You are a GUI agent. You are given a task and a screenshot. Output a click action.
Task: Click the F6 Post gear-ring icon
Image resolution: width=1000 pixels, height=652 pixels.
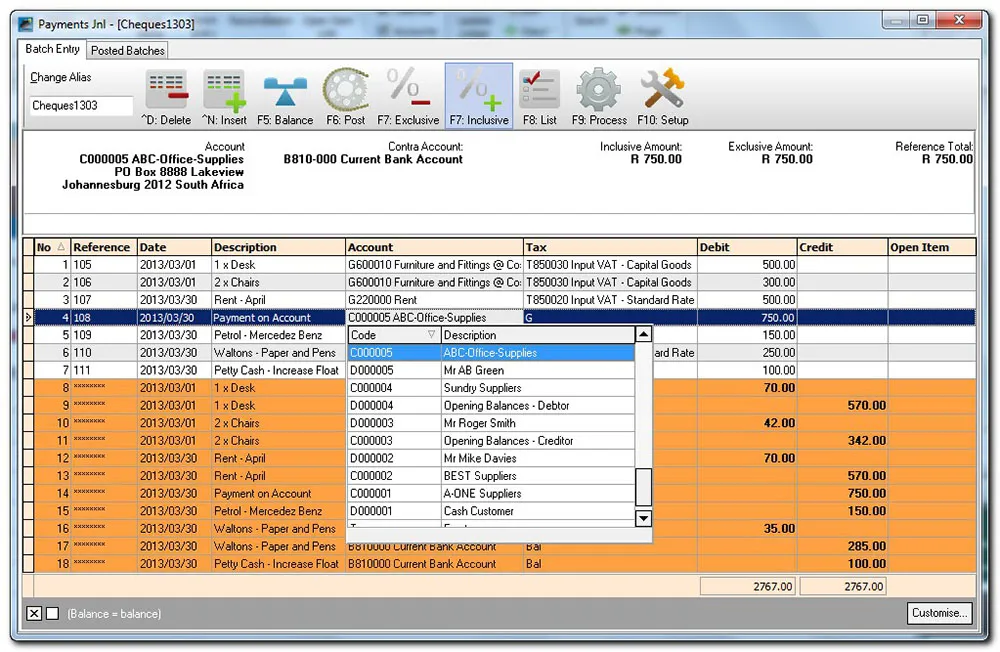click(345, 91)
